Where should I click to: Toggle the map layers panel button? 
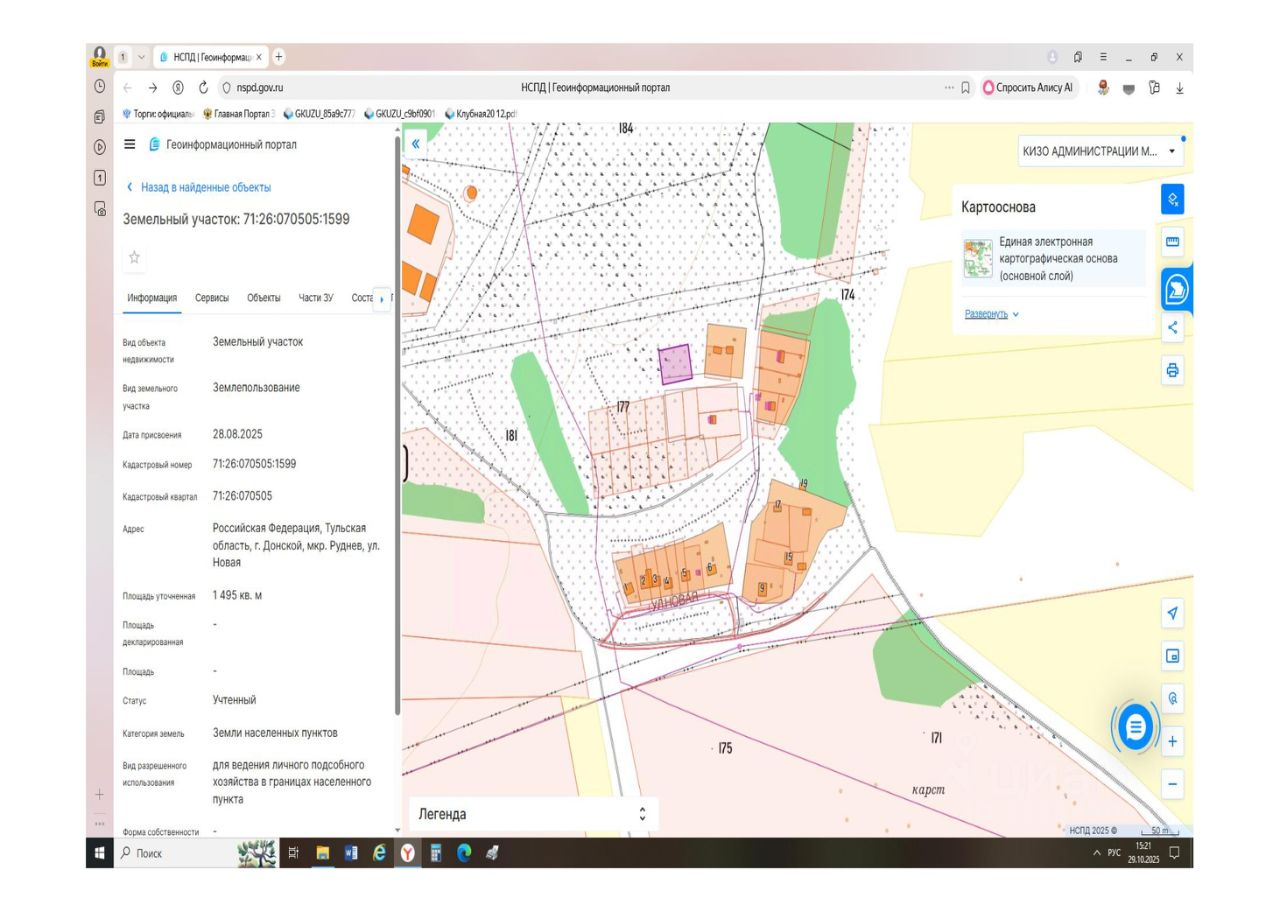1174,288
